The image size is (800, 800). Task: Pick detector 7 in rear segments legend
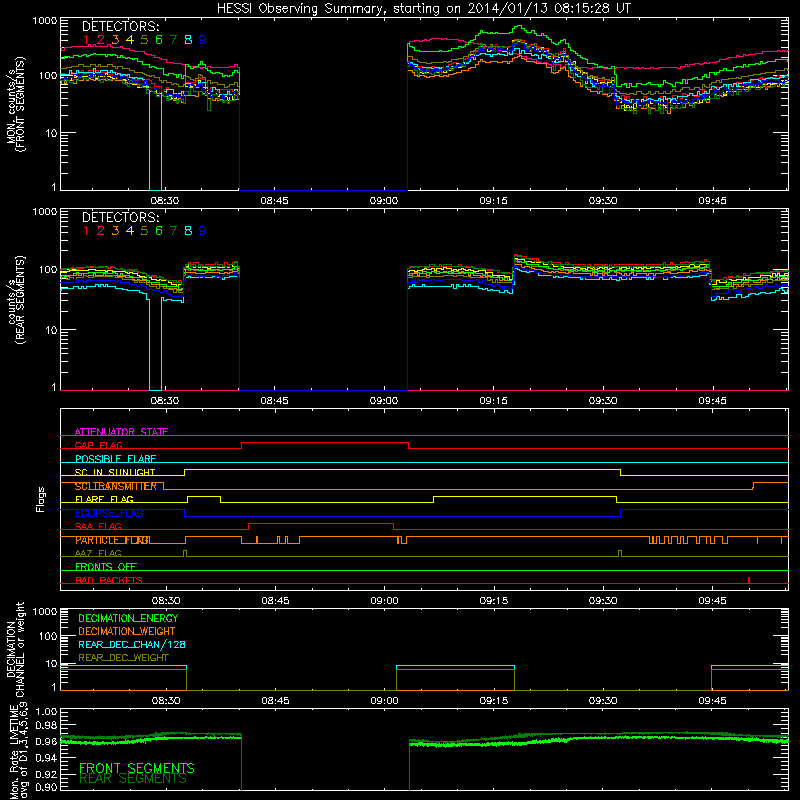pyautogui.click(x=173, y=231)
